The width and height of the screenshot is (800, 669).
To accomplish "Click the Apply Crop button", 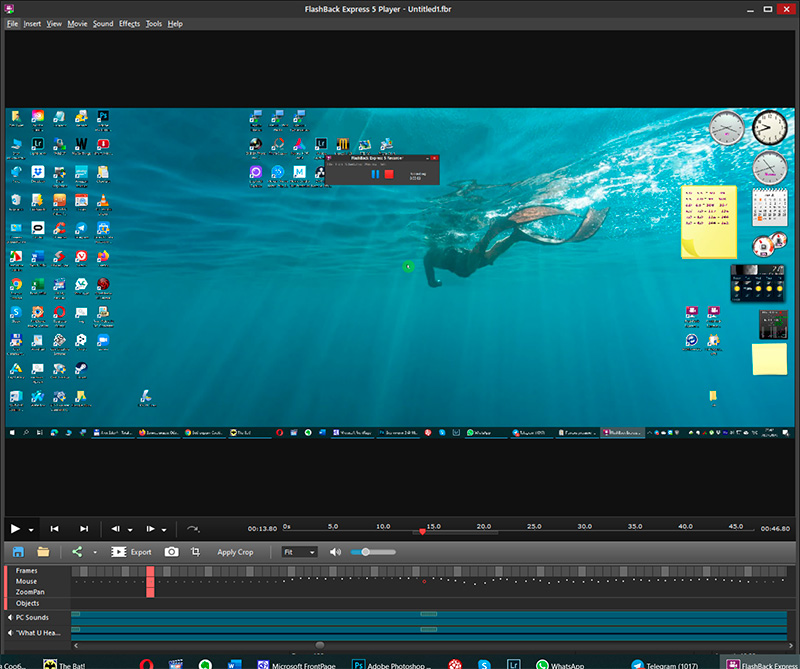I will click(235, 552).
